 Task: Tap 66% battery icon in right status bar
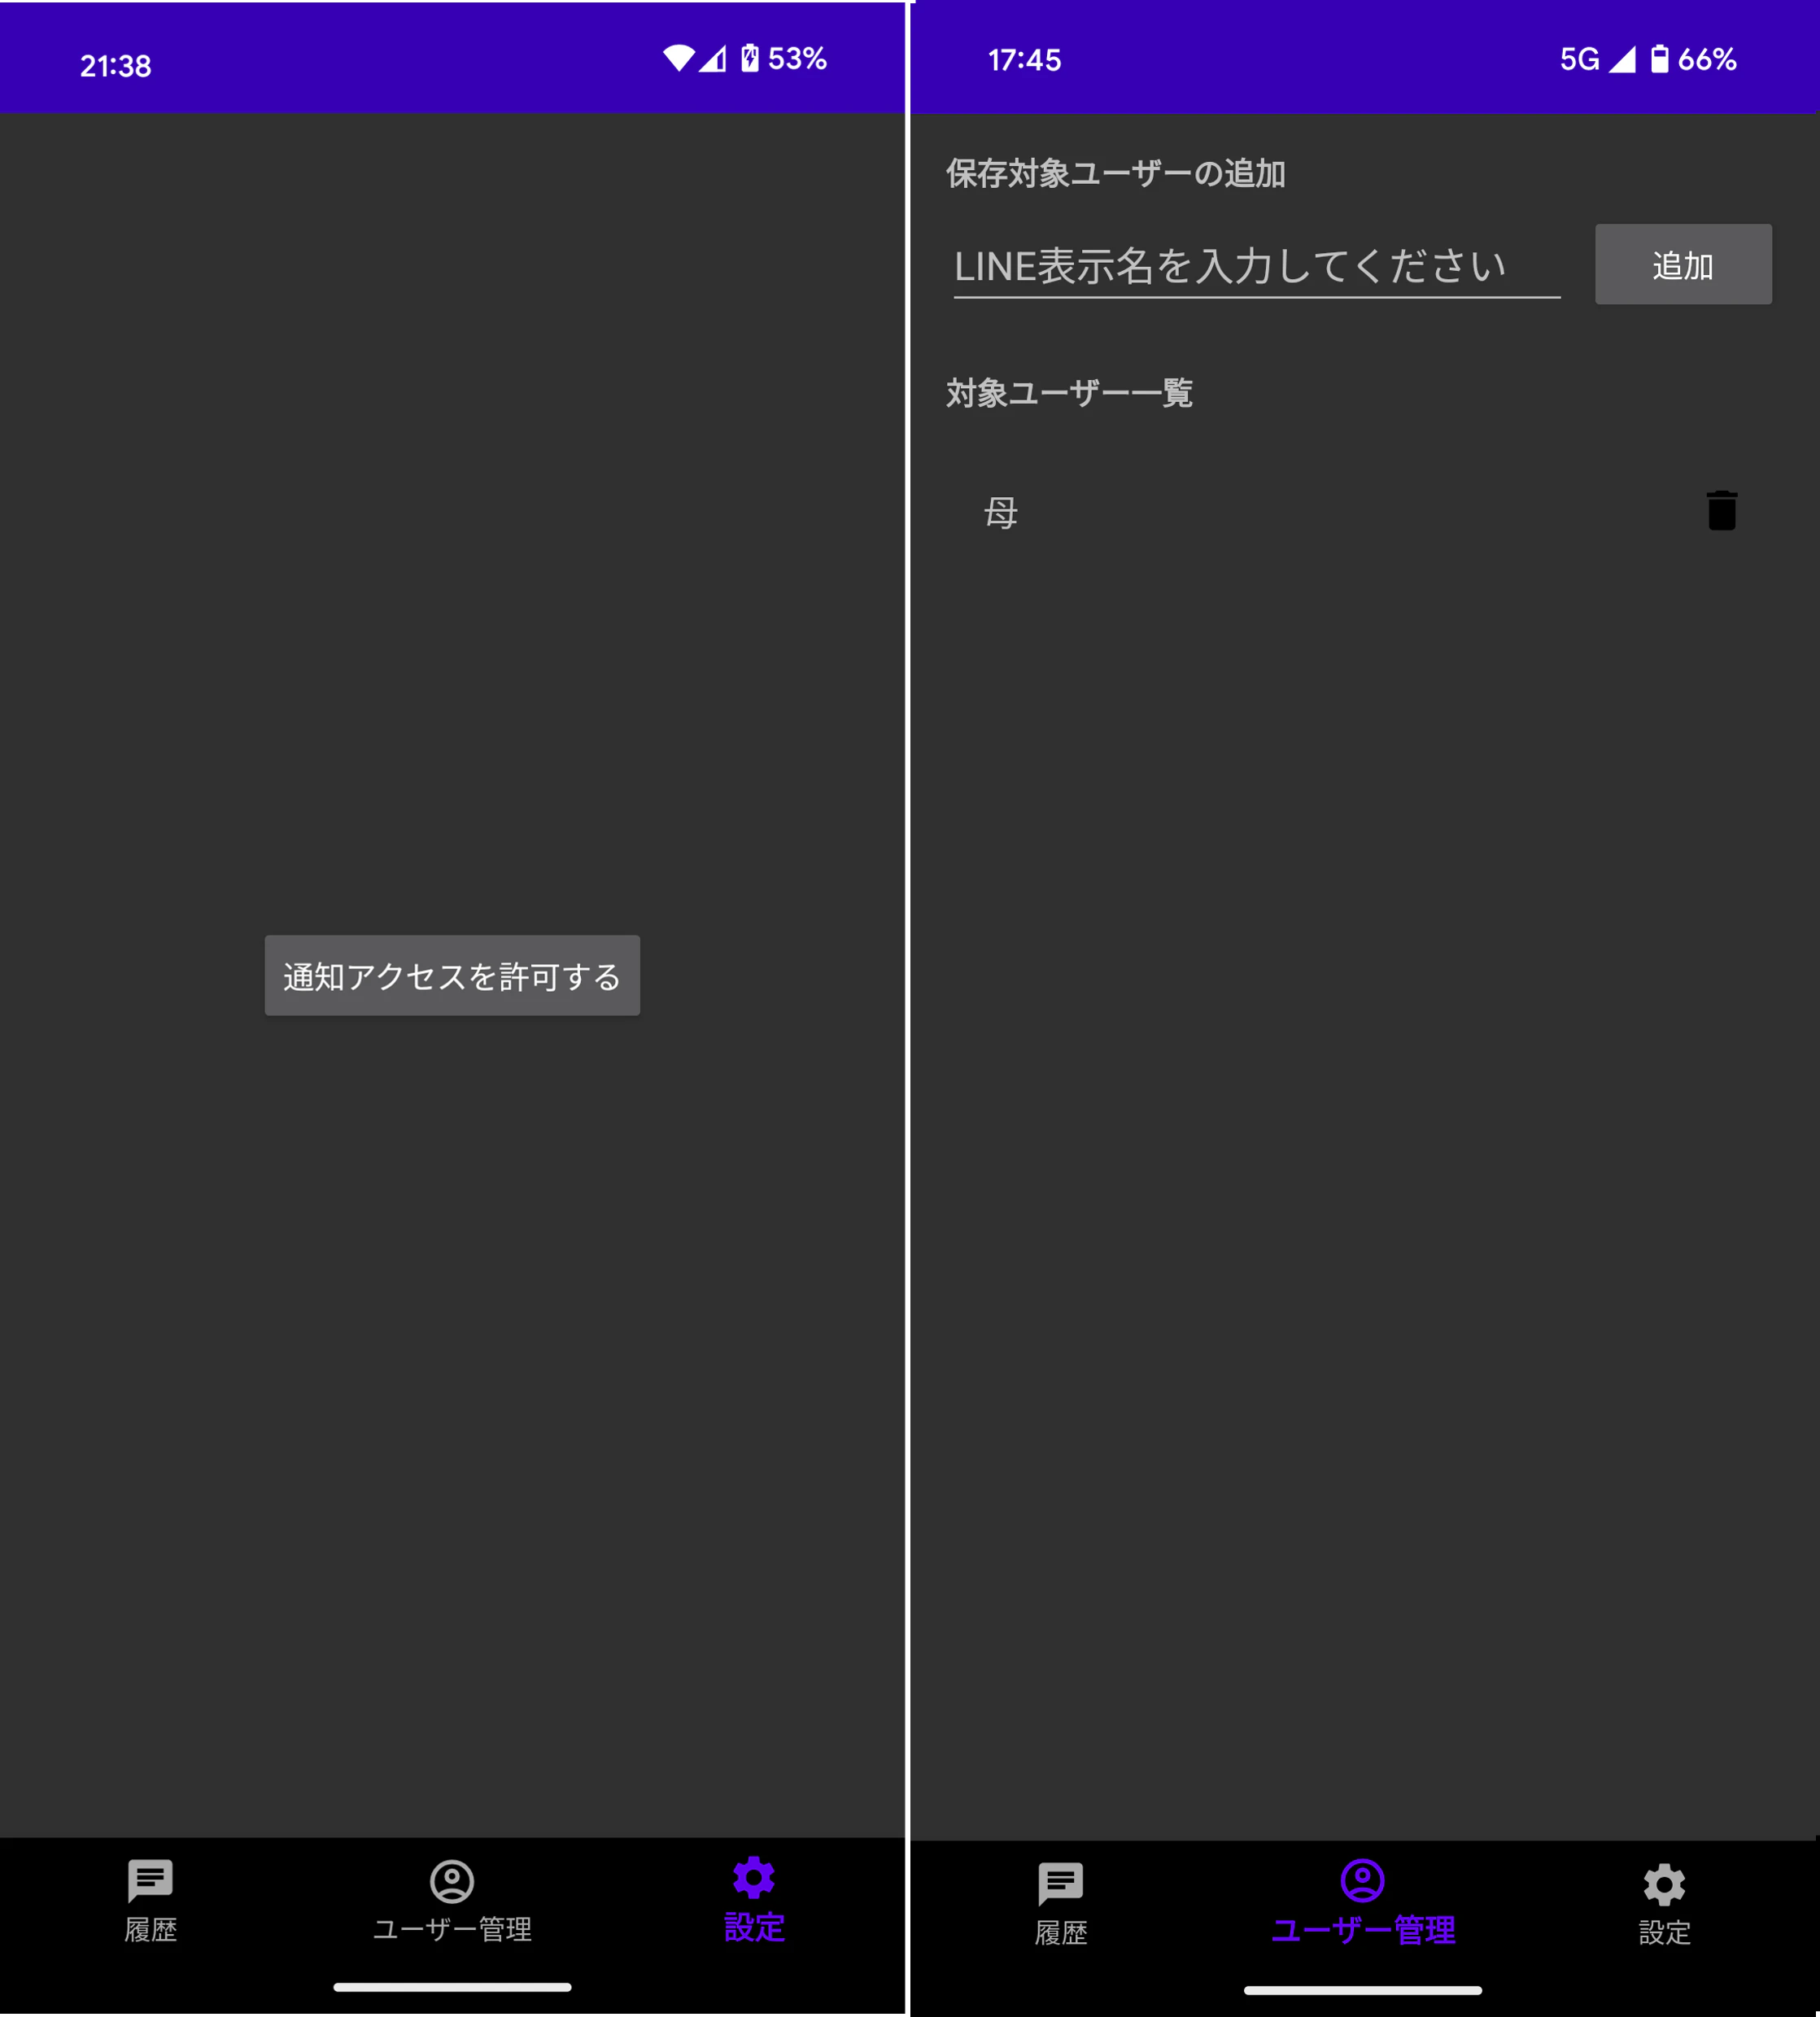(x=1659, y=59)
